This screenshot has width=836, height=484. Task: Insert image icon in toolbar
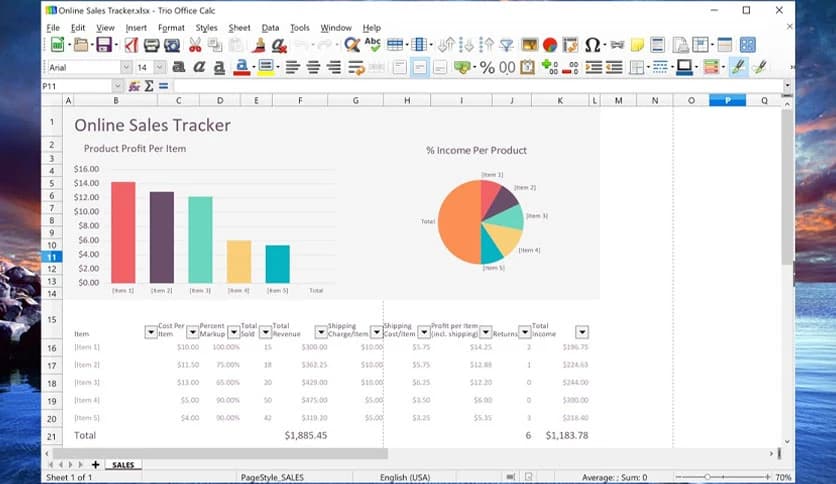(529, 45)
